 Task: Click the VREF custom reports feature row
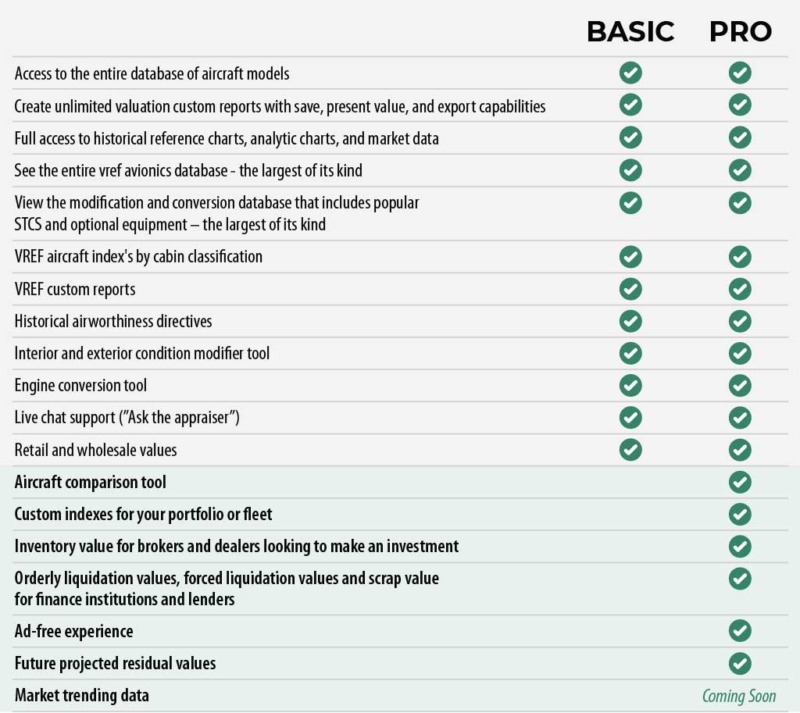point(75,289)
